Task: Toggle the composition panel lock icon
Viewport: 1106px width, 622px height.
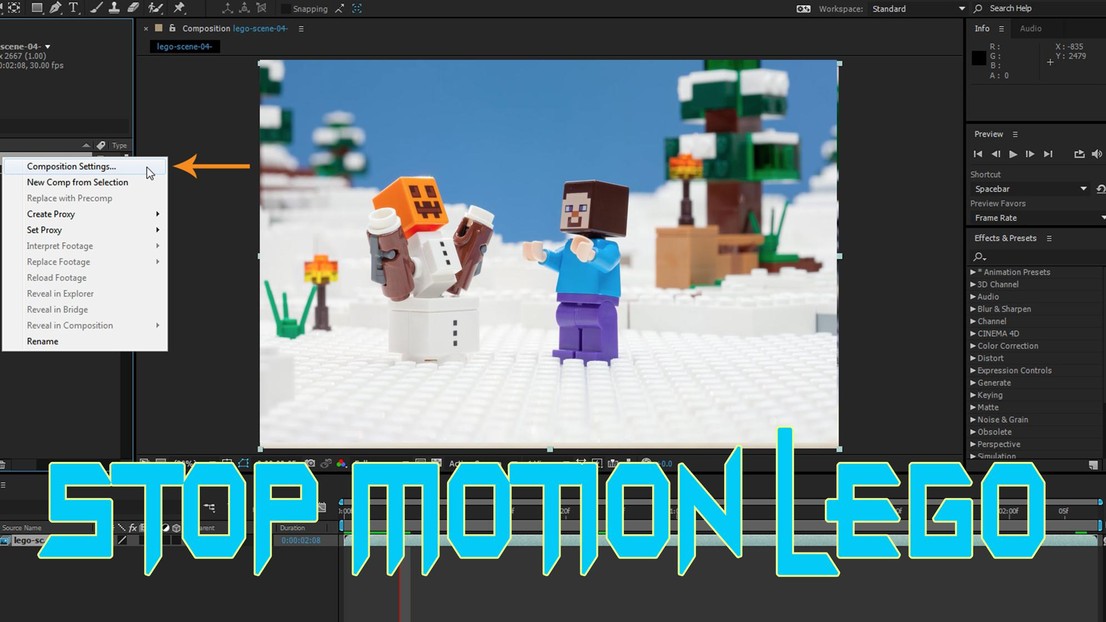Action: (x=173, y=29)
